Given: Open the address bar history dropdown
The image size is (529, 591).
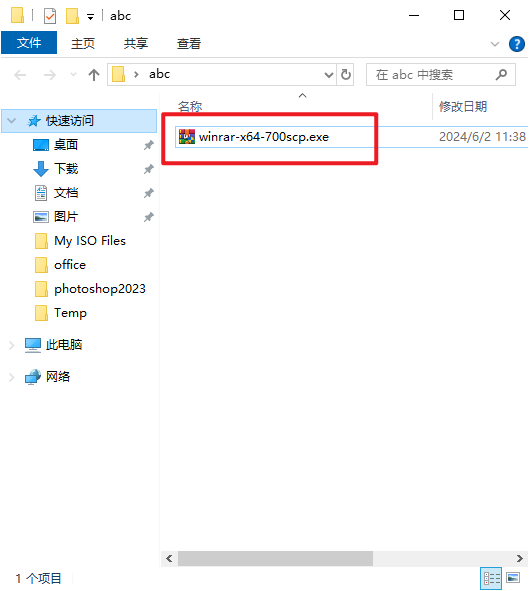Looking at the screenshot, I should point(329,75).
